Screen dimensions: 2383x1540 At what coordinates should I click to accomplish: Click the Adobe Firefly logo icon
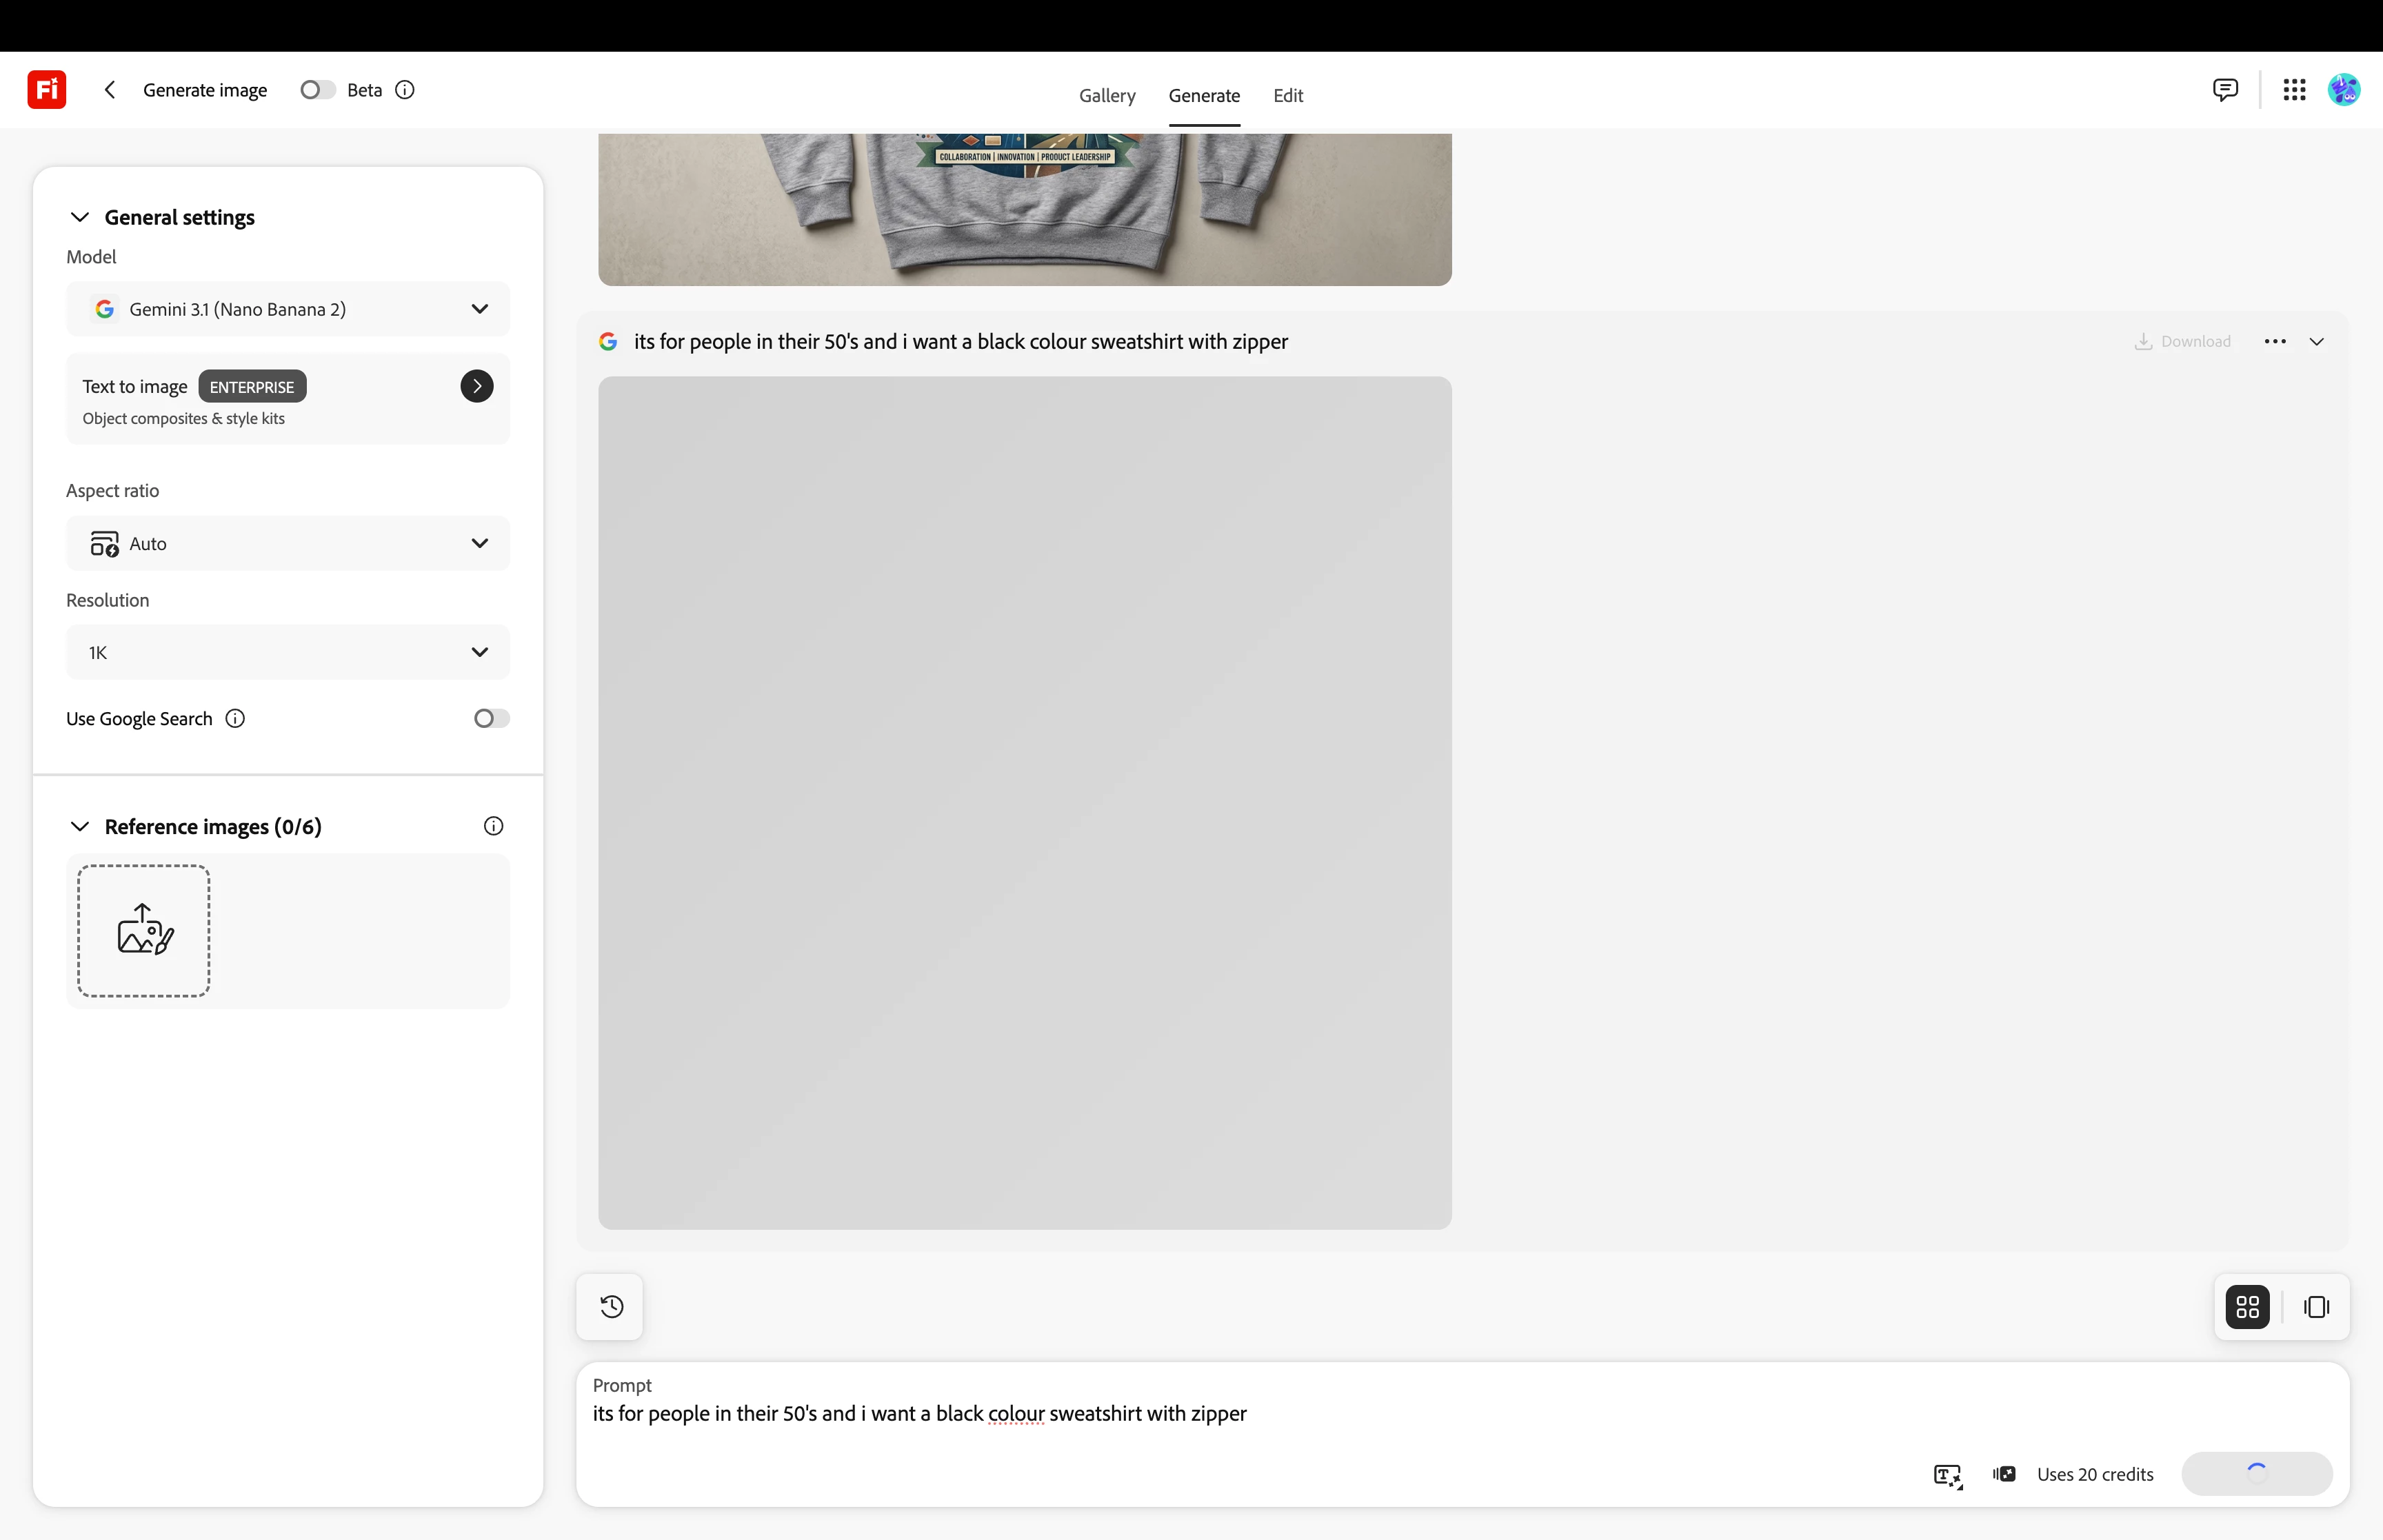(x=47, y=90)
